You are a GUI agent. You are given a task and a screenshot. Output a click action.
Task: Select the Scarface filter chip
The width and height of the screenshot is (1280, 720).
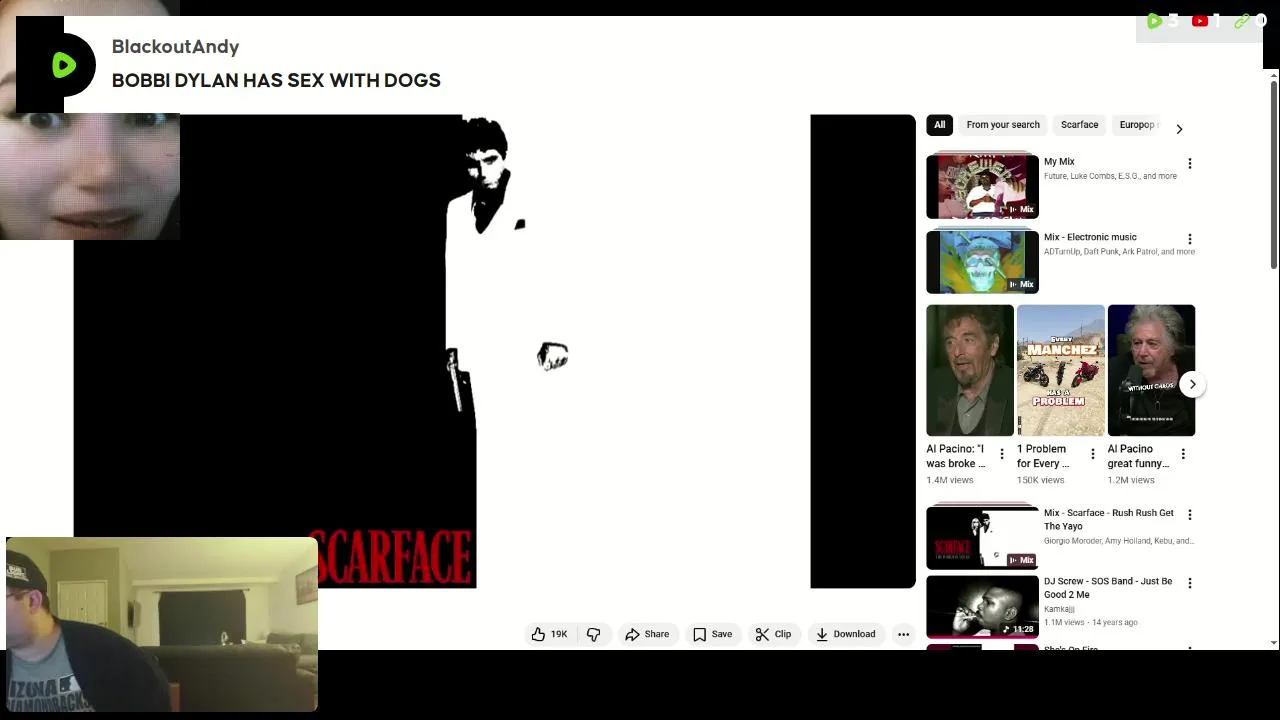coord(1079,125)
